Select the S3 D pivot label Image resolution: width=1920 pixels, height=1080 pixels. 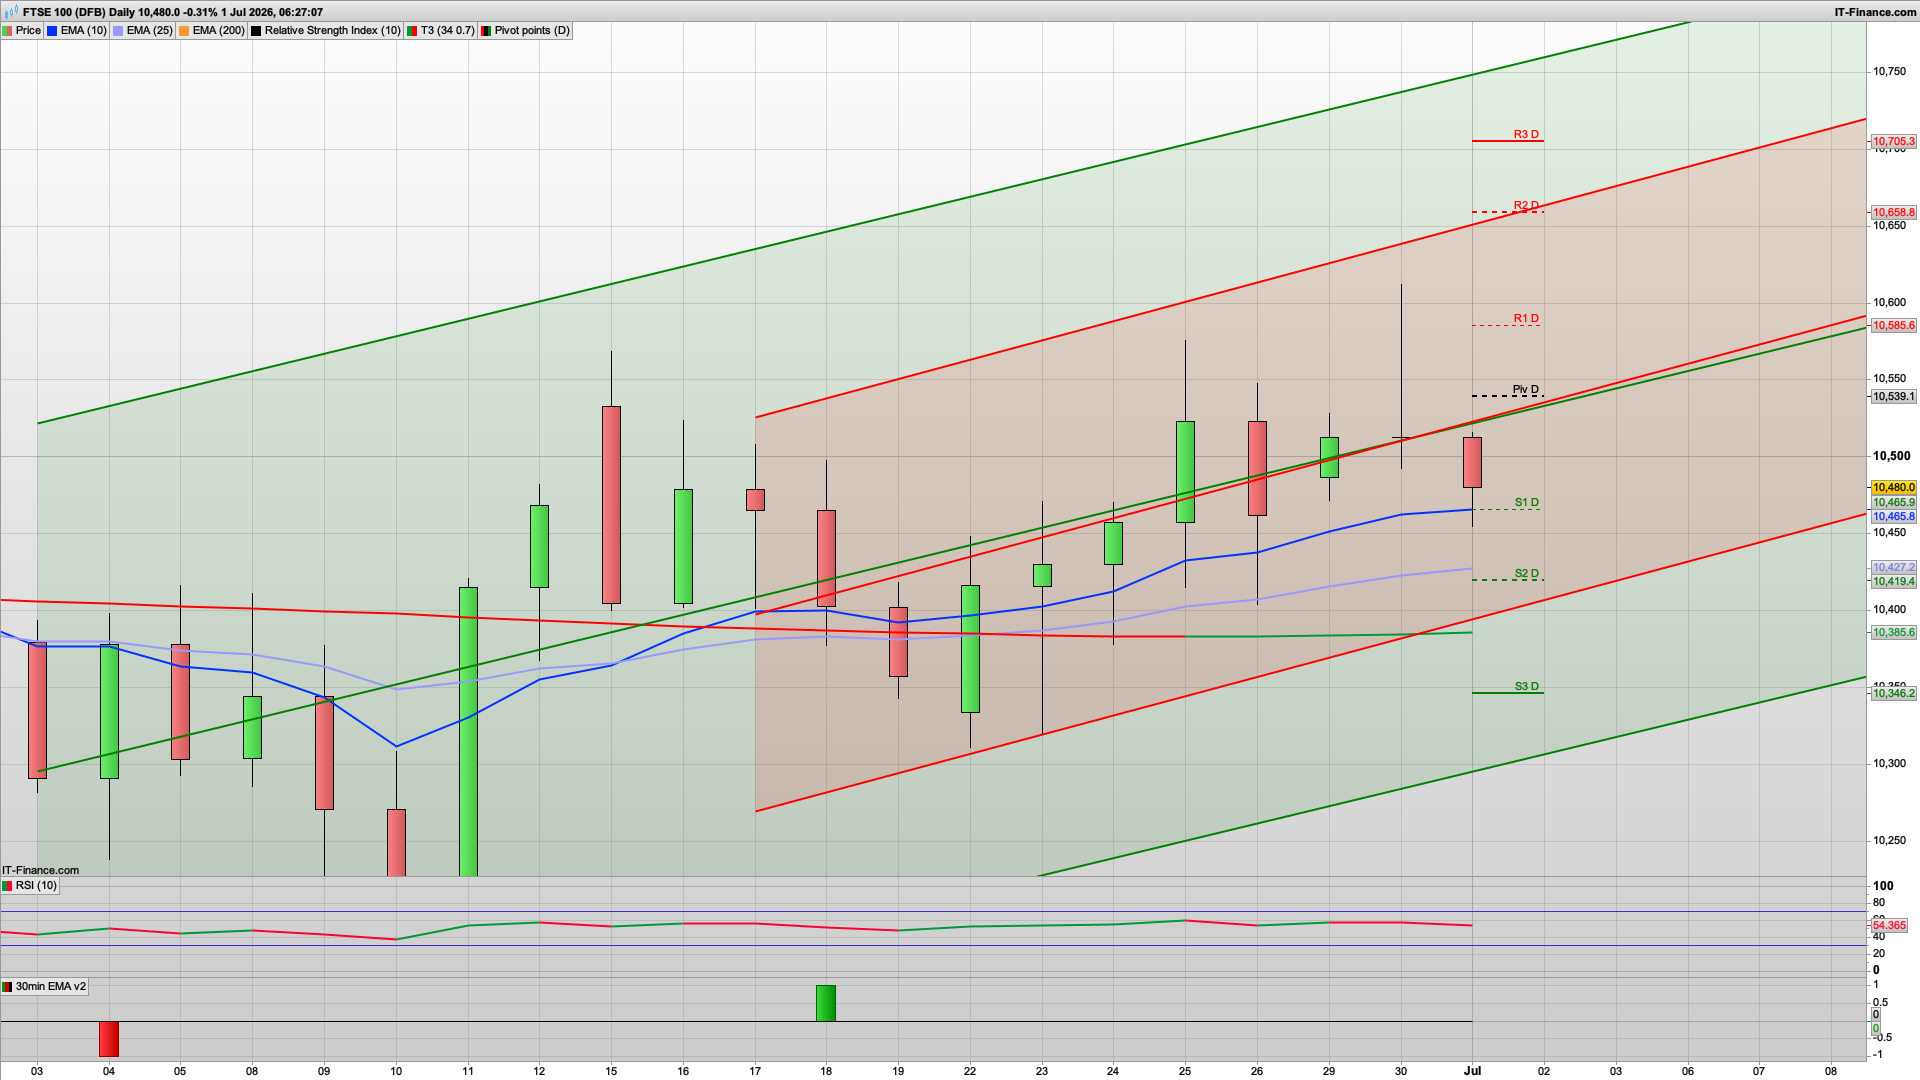[1526, 686]
